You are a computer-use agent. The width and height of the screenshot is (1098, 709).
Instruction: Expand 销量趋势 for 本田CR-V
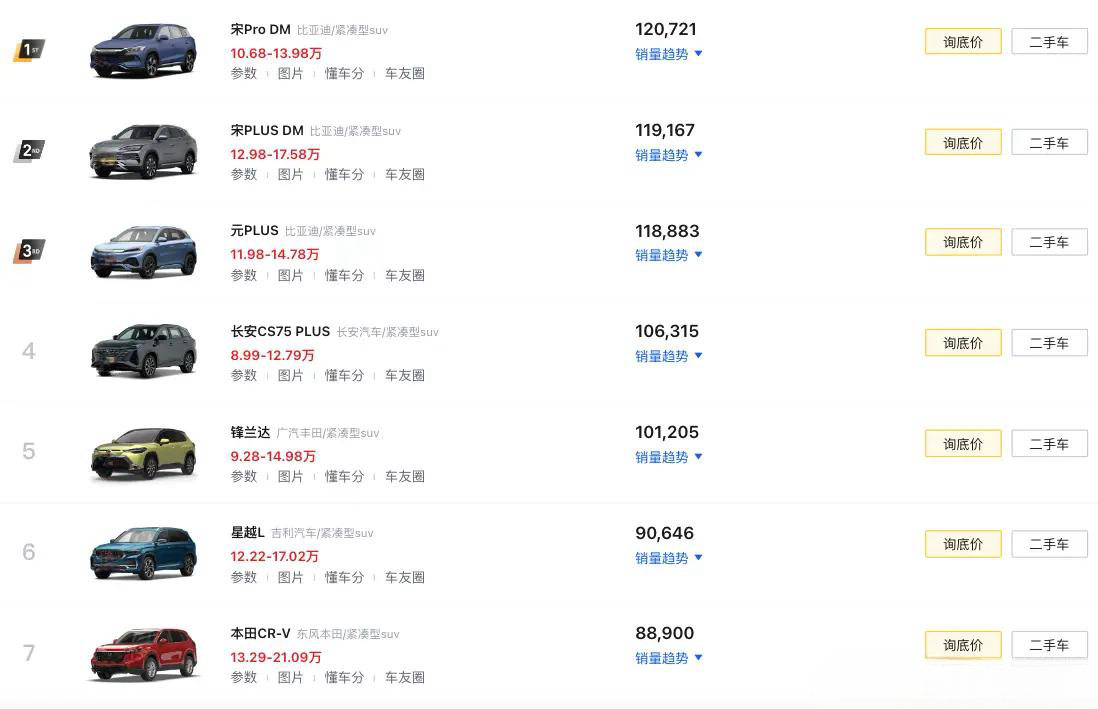pos(668,658)
